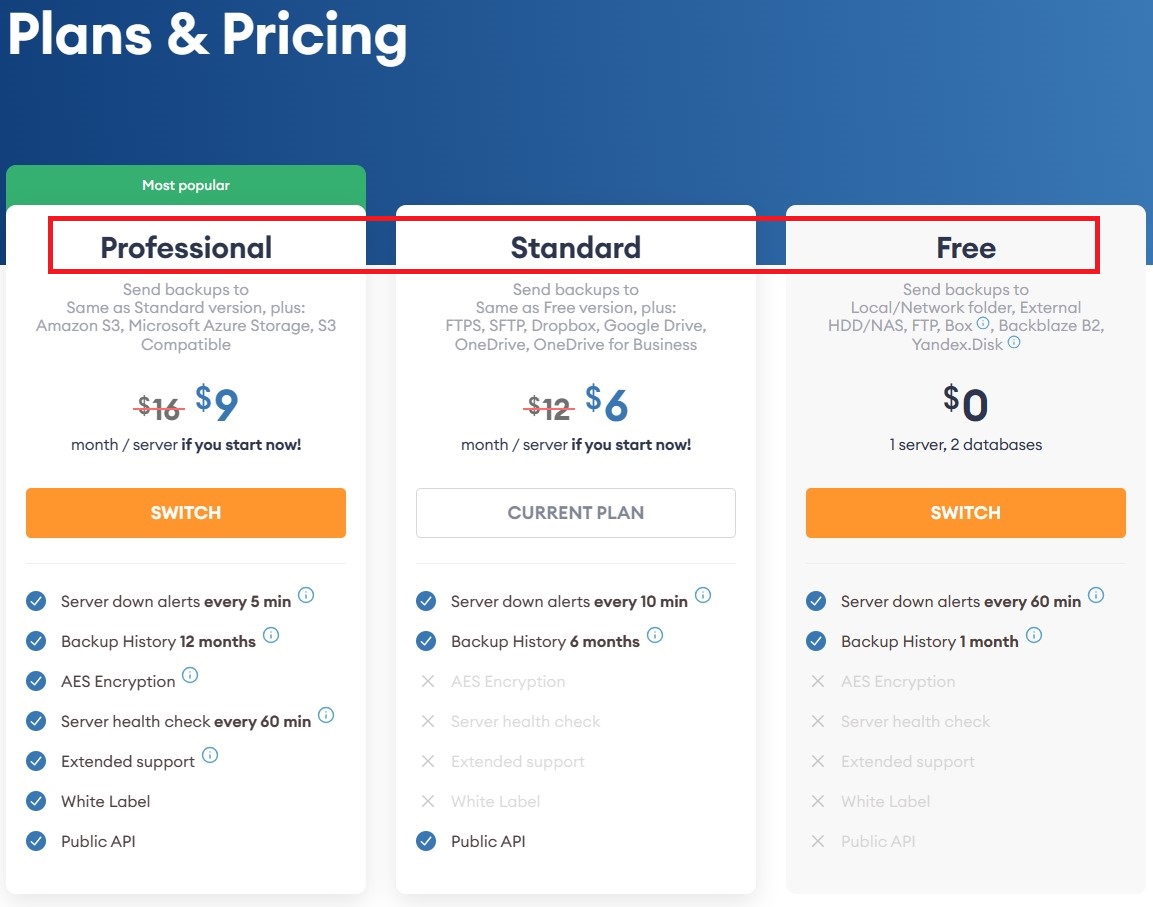Click SWITCH on the Free plan
The image size is (1153, 907).
coord(966,512)
